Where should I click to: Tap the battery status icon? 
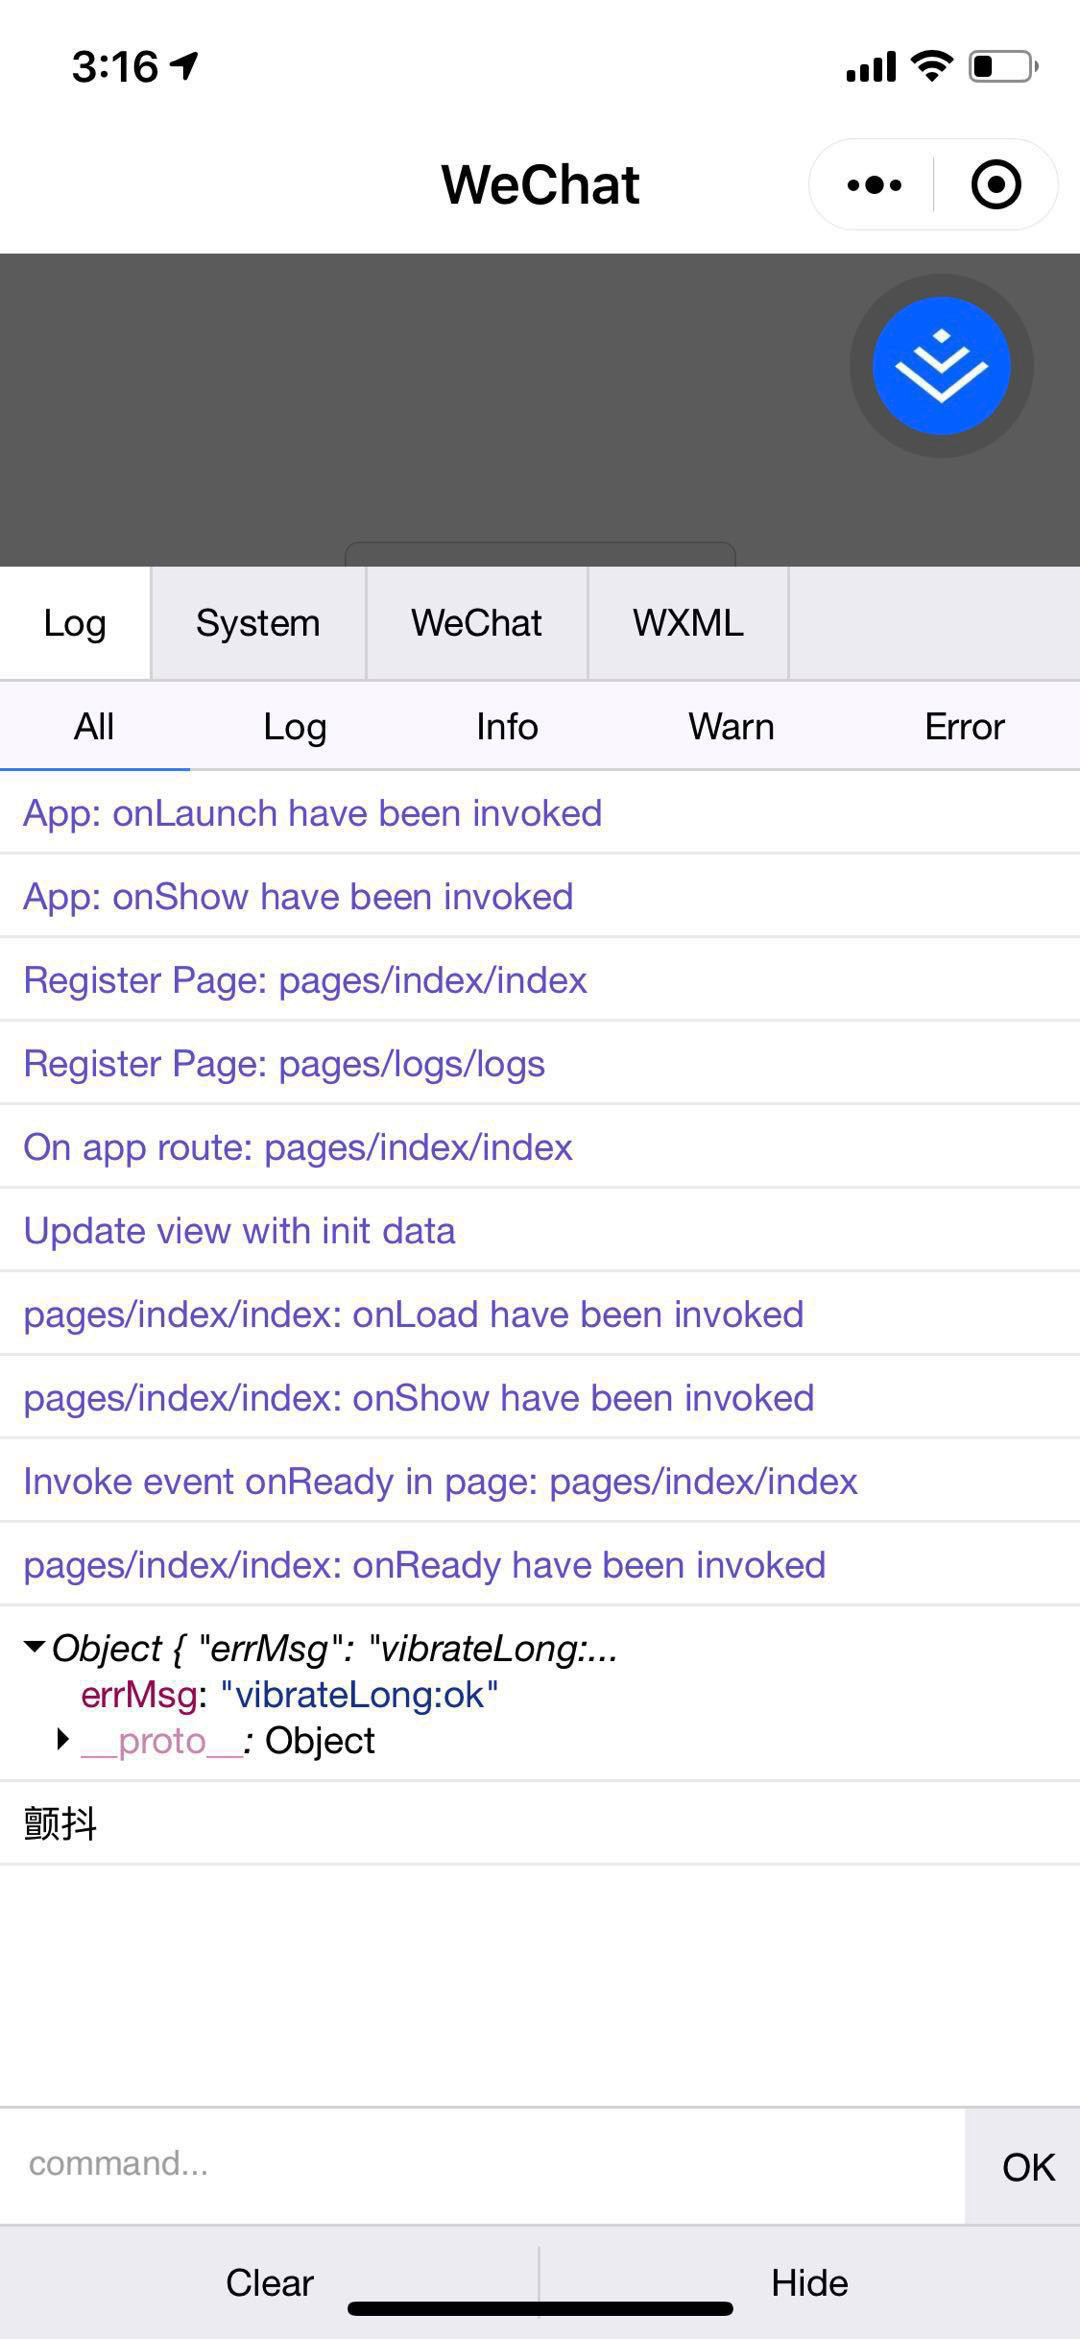coord(1003,67)
